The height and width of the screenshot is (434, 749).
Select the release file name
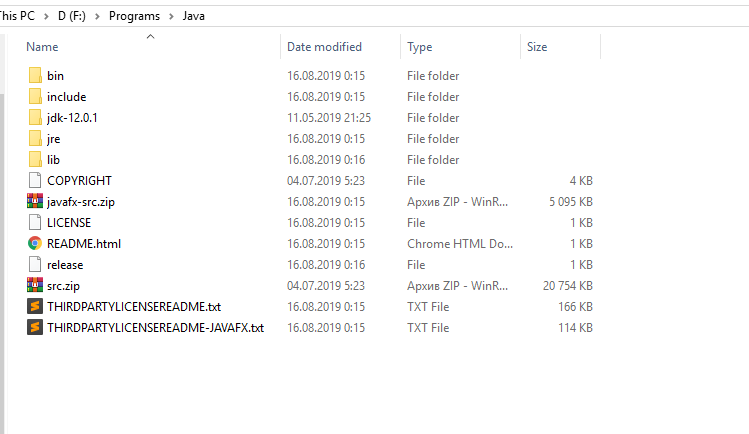click(65, 265)
